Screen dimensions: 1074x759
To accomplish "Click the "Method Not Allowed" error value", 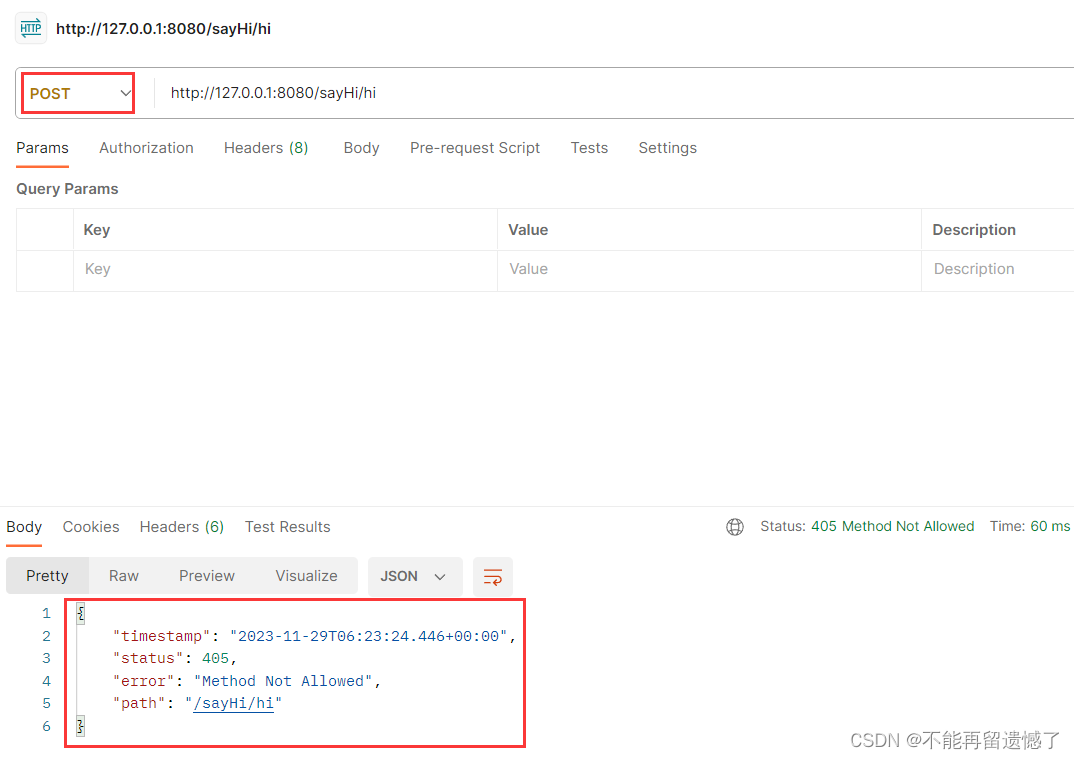I will pyautogui.click(x=283, y=682).
